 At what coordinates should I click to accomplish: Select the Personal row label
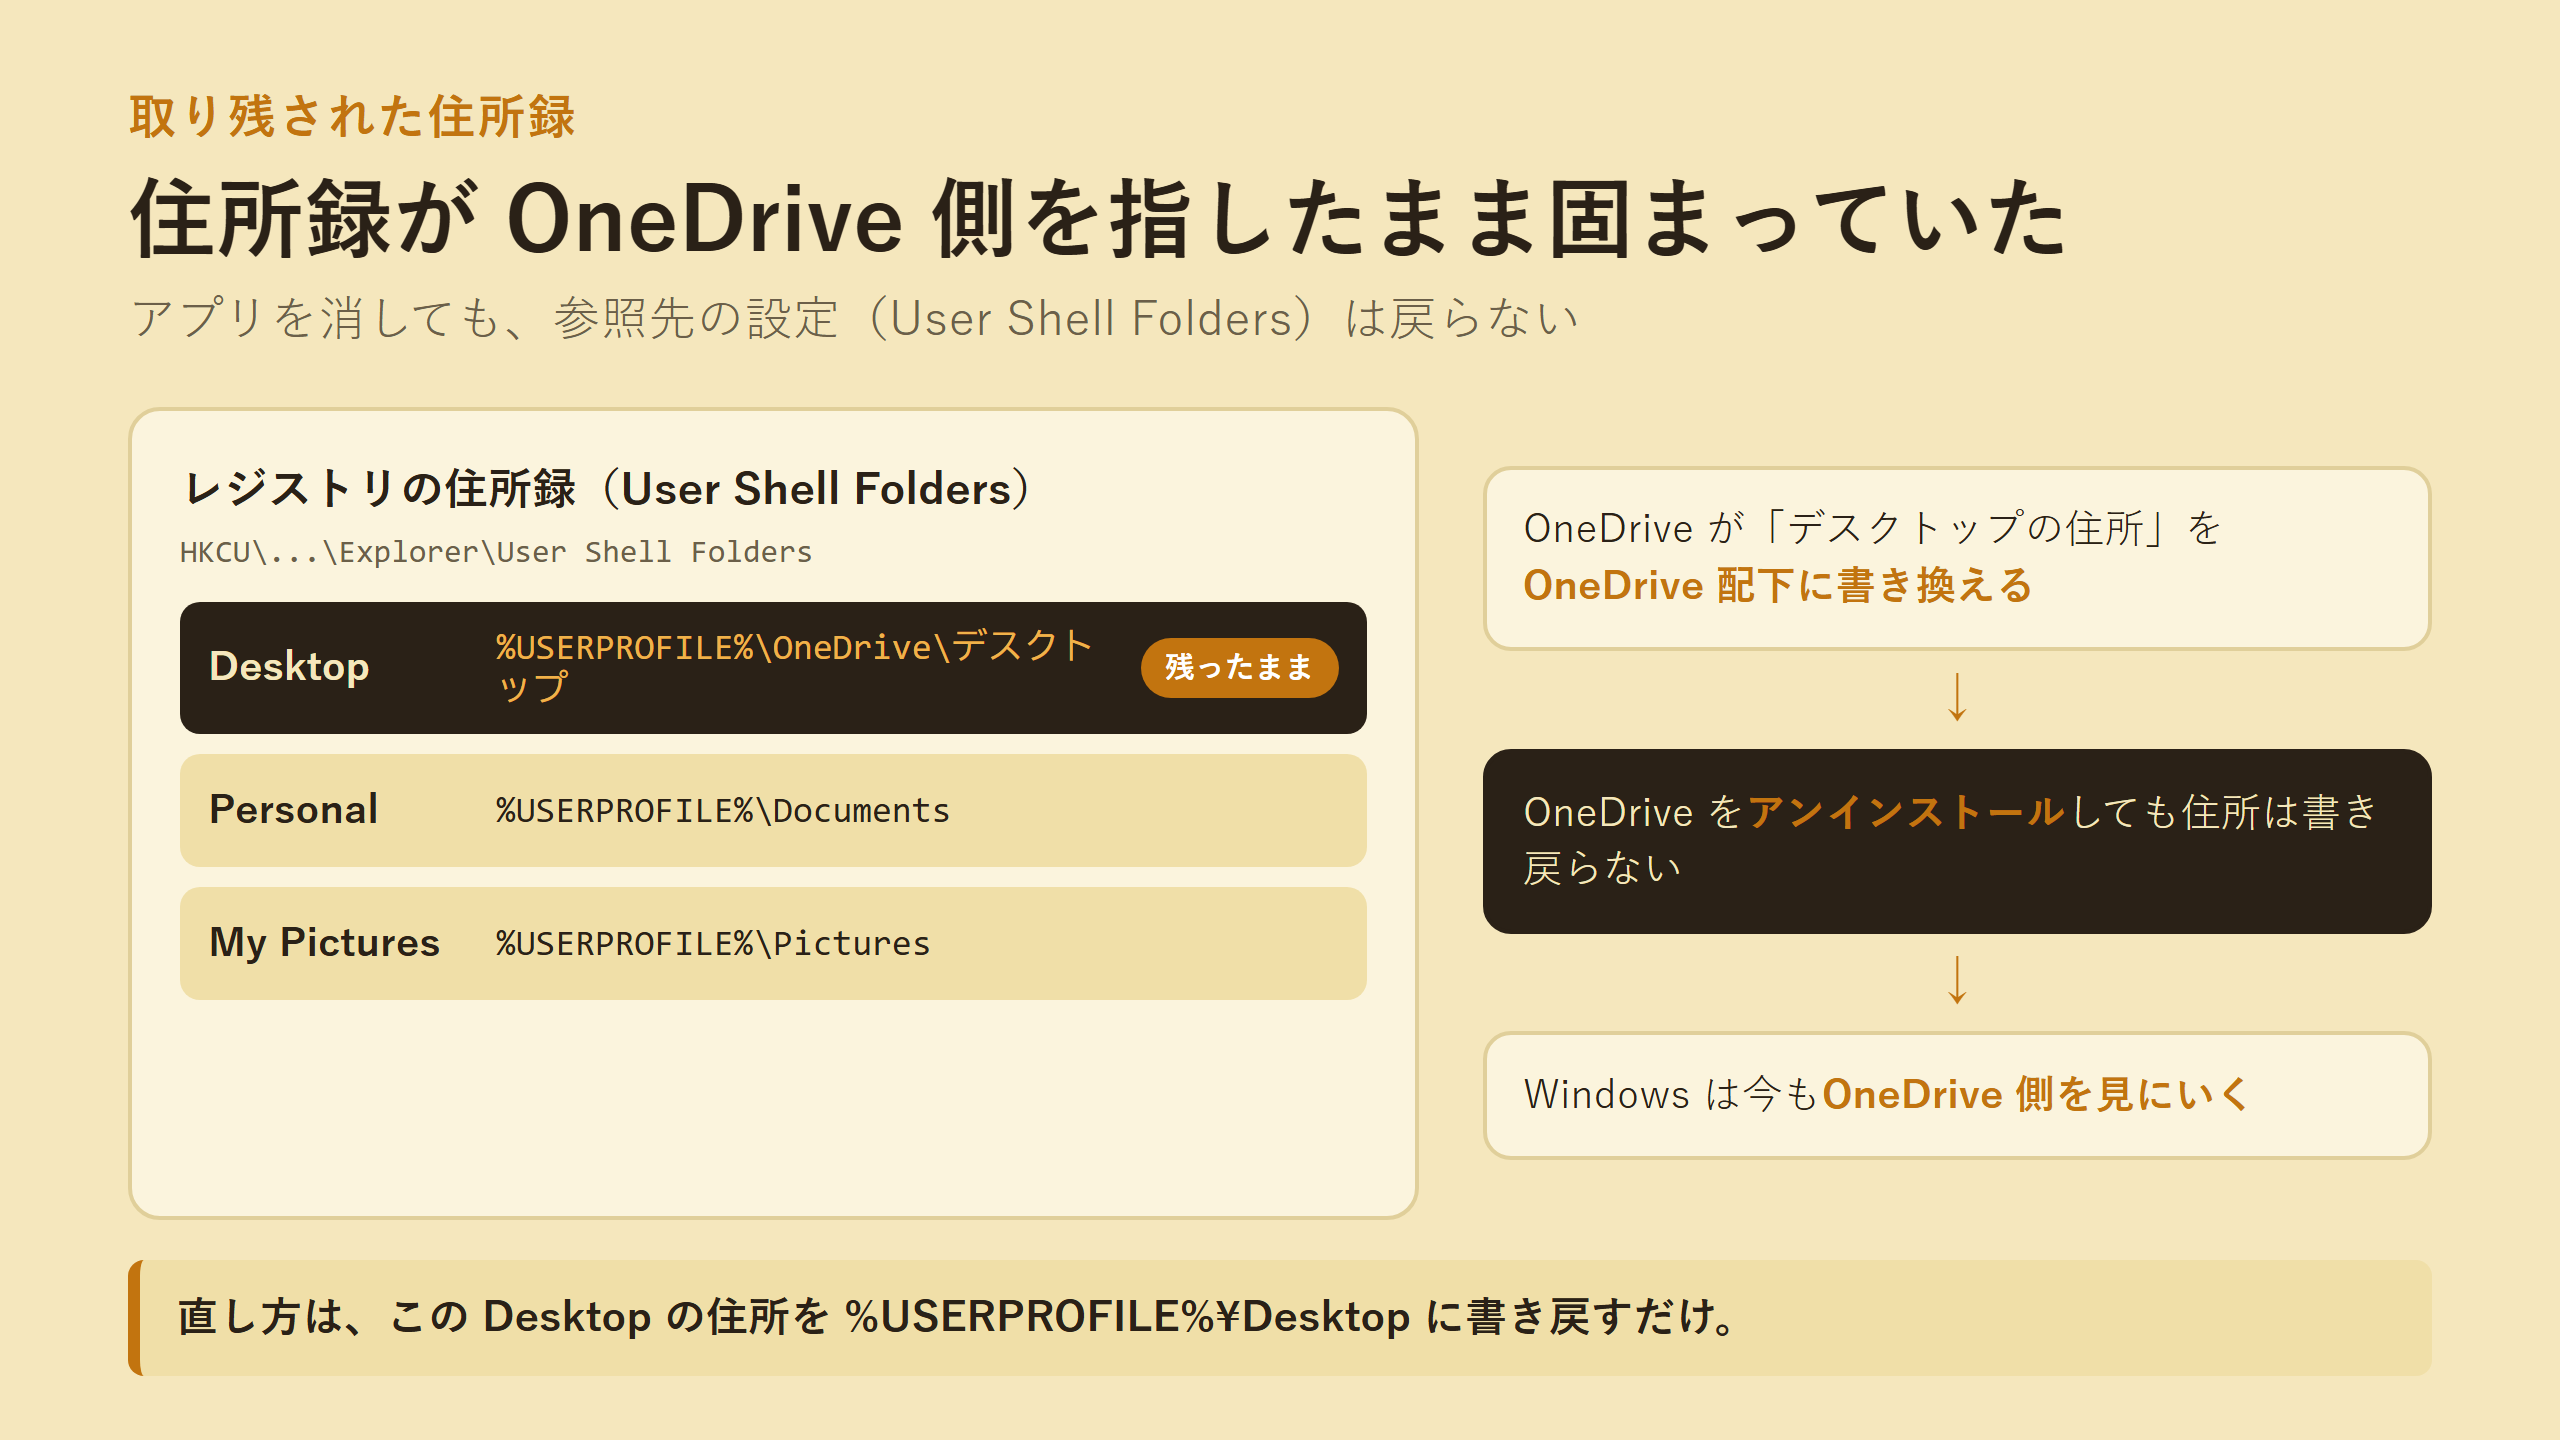(x=293, y=810)
